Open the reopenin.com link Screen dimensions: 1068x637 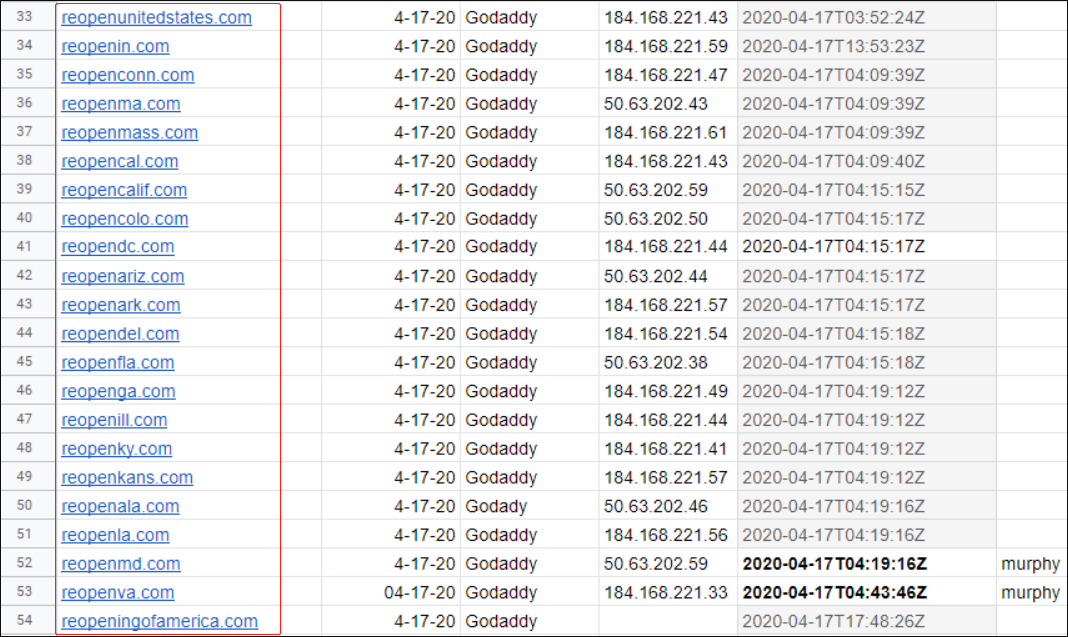(x=115, y=46)
